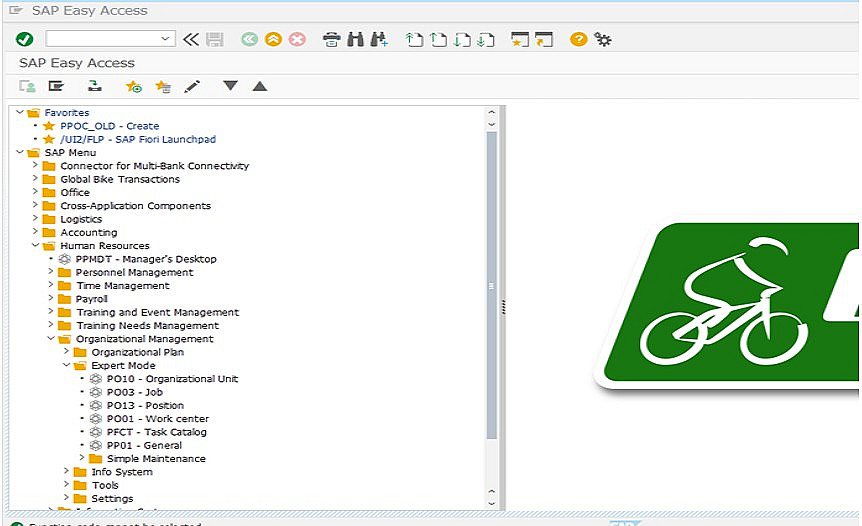The width and height of the screenshot is (862, 526).
Task: Select PO03 - Job transaction
Action: click(135, 392)
